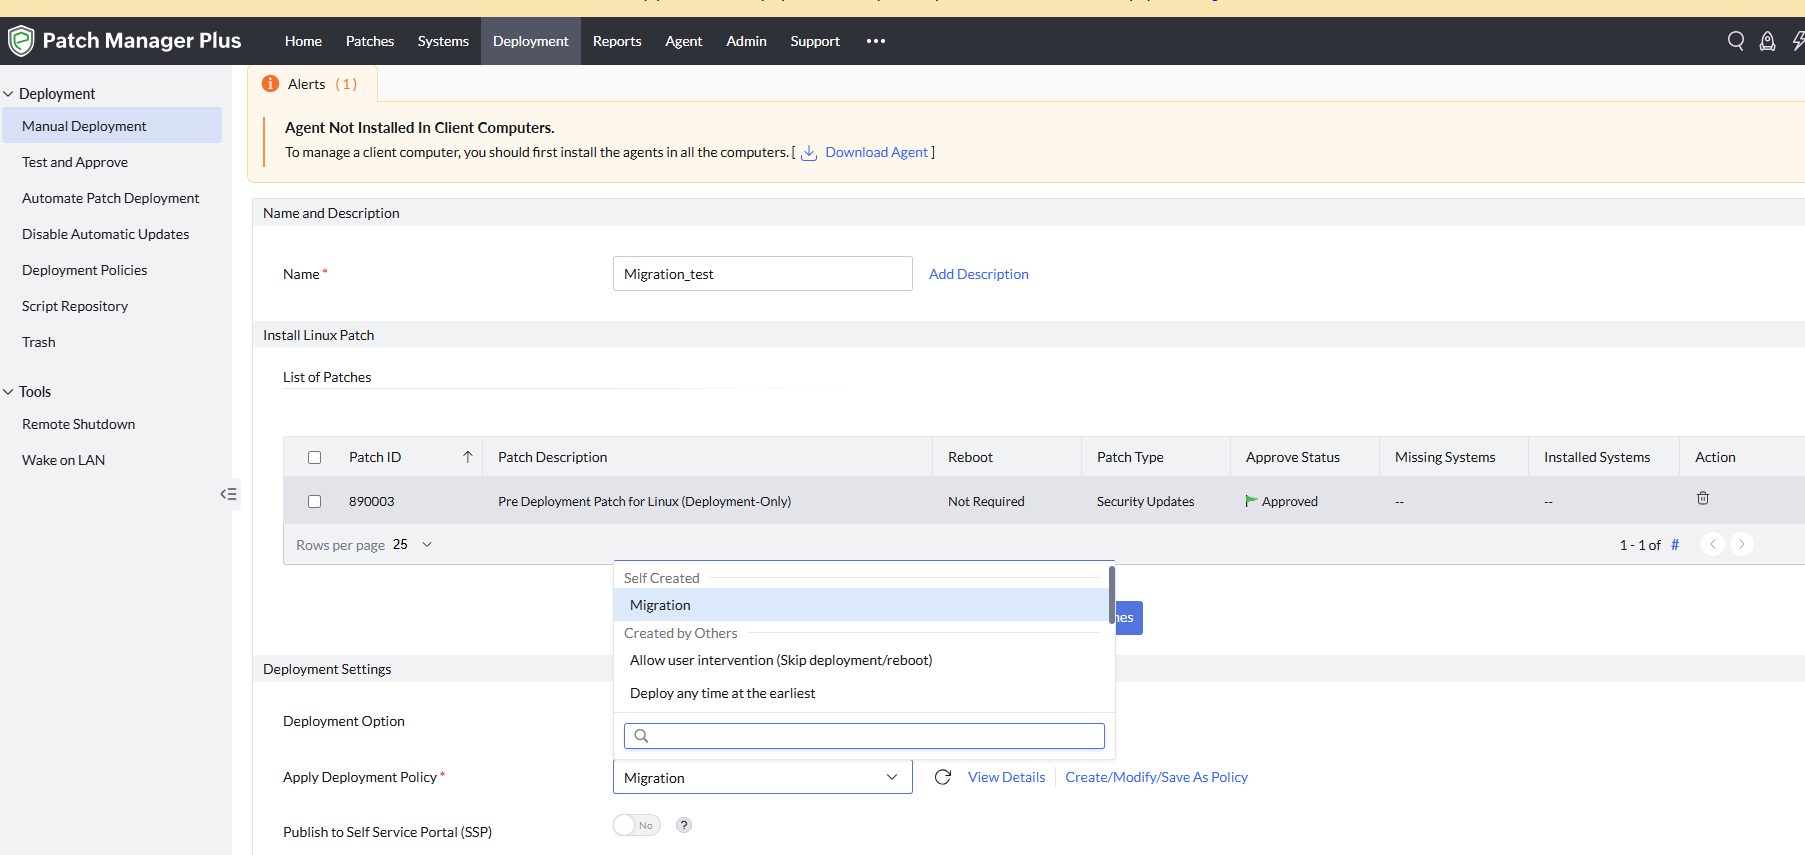Screen dimensions: 1805x855
Task: Click the refresh icon beside deployment policy
Action: point(942,777)
